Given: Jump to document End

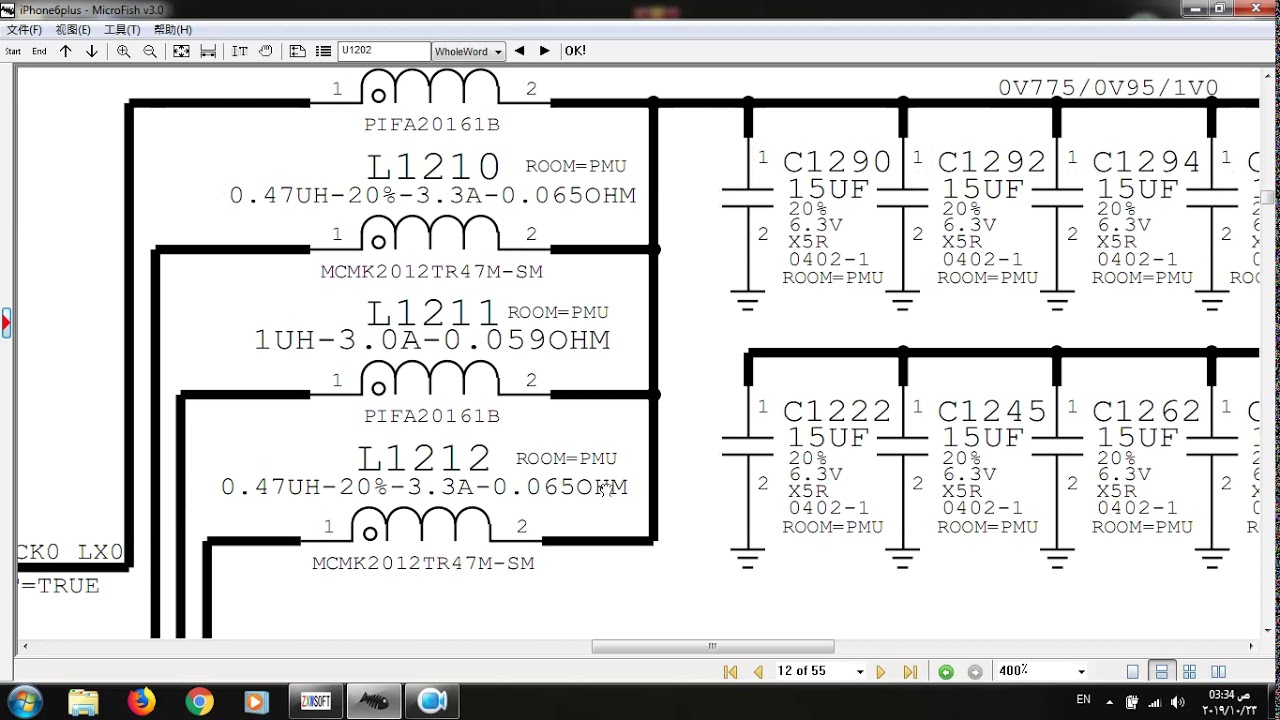Looking at the screenshot, I should pyautogui.click(x=39, y=51).
